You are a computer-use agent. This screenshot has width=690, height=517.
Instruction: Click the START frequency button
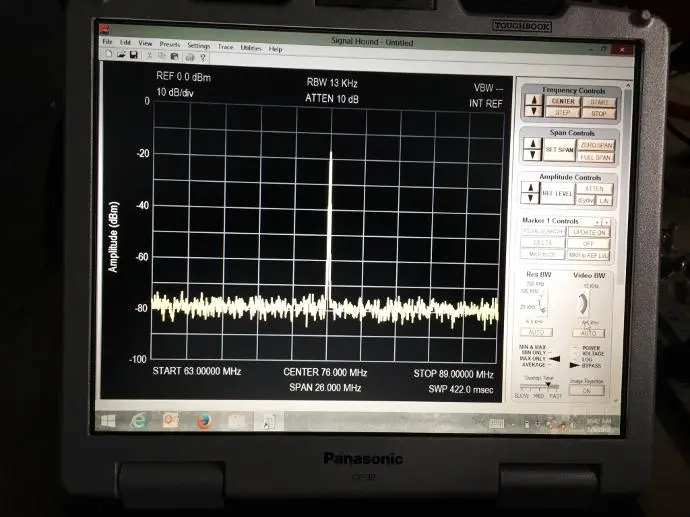(x=599, y=102)
